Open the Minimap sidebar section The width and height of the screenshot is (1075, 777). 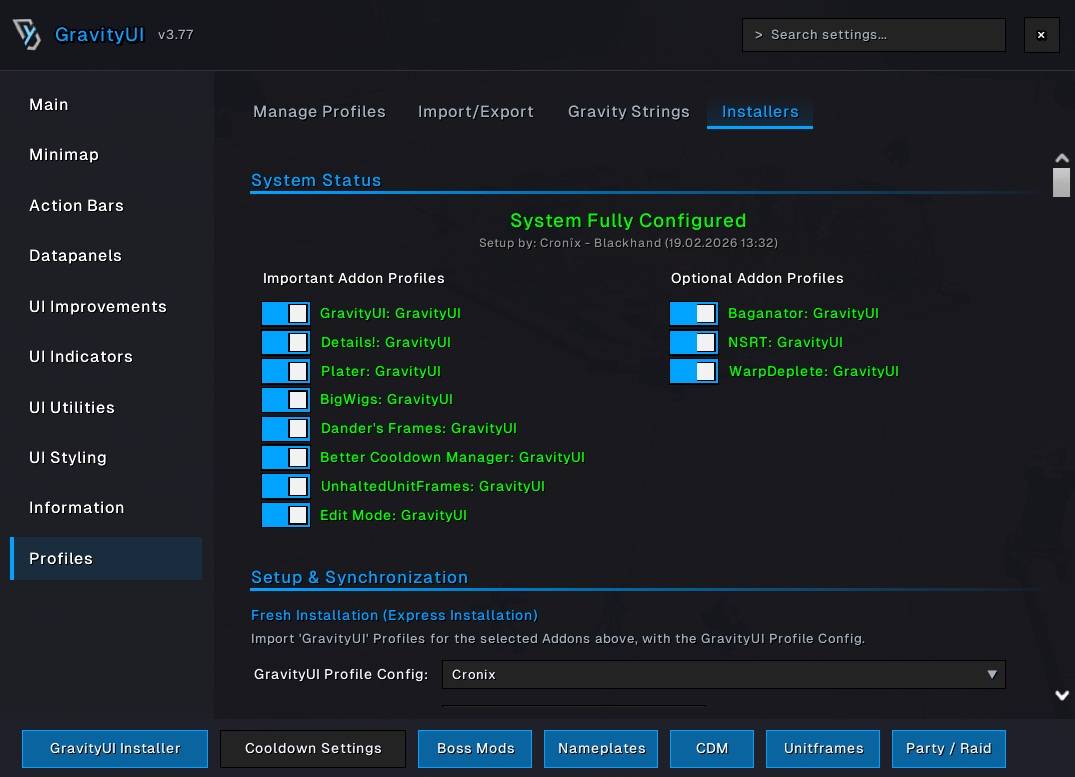pos(64,155)
